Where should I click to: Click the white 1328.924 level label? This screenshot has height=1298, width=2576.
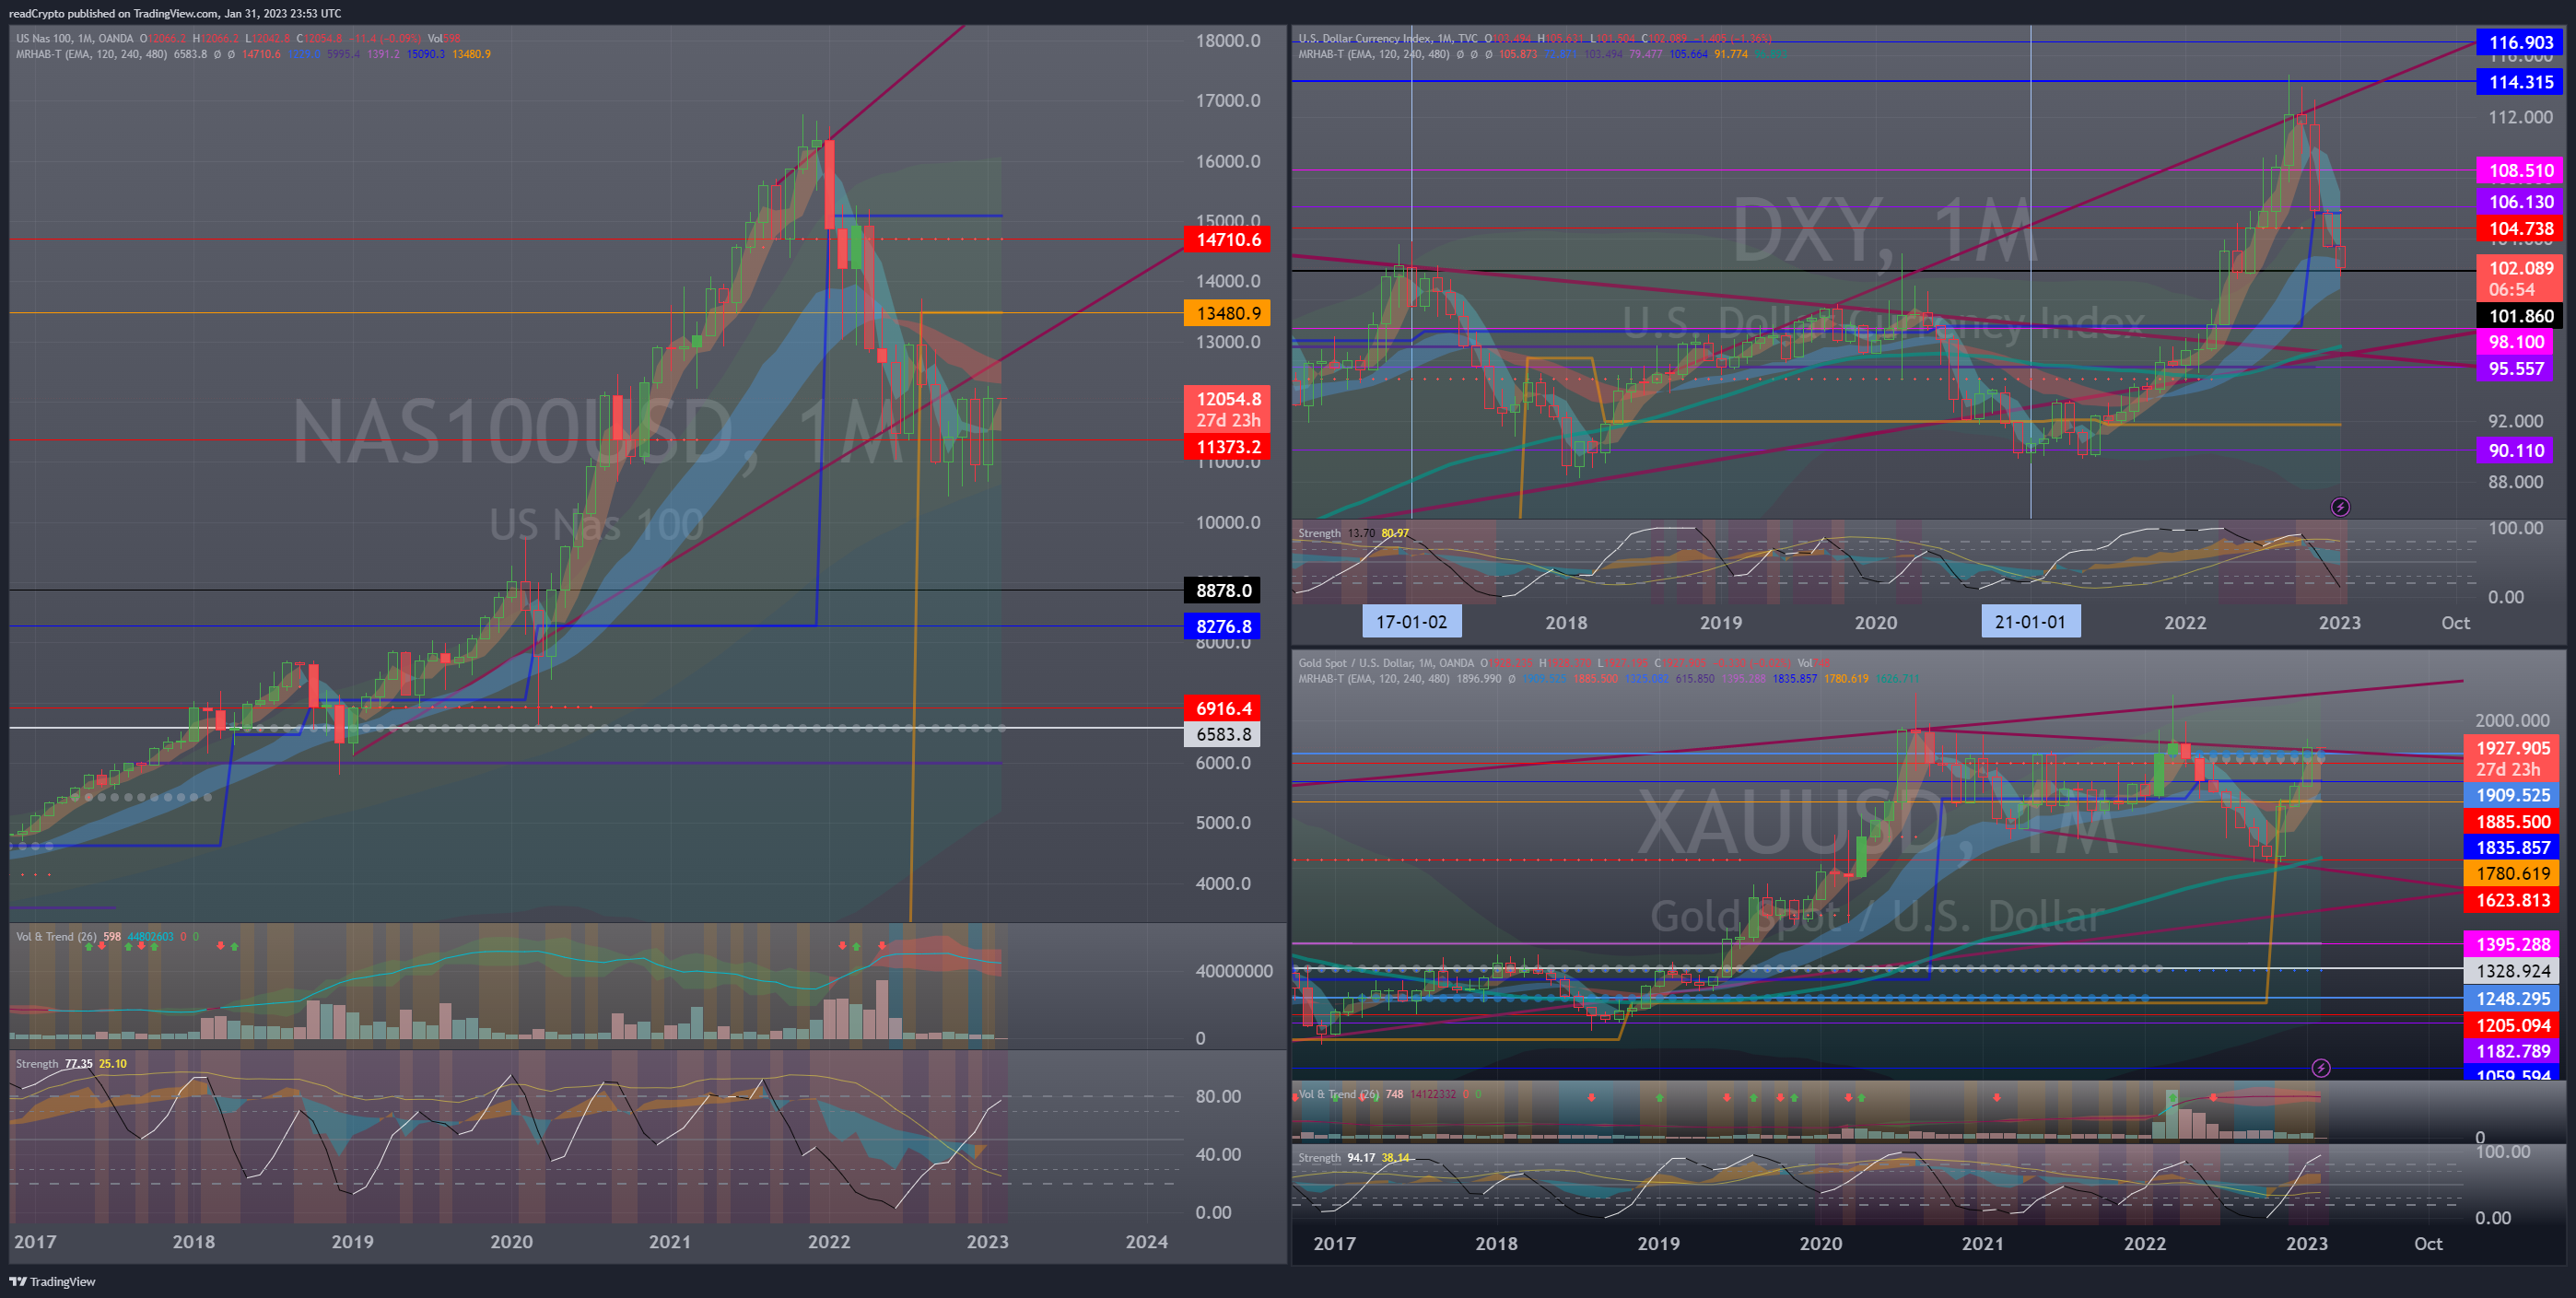tap(2511, 971)
